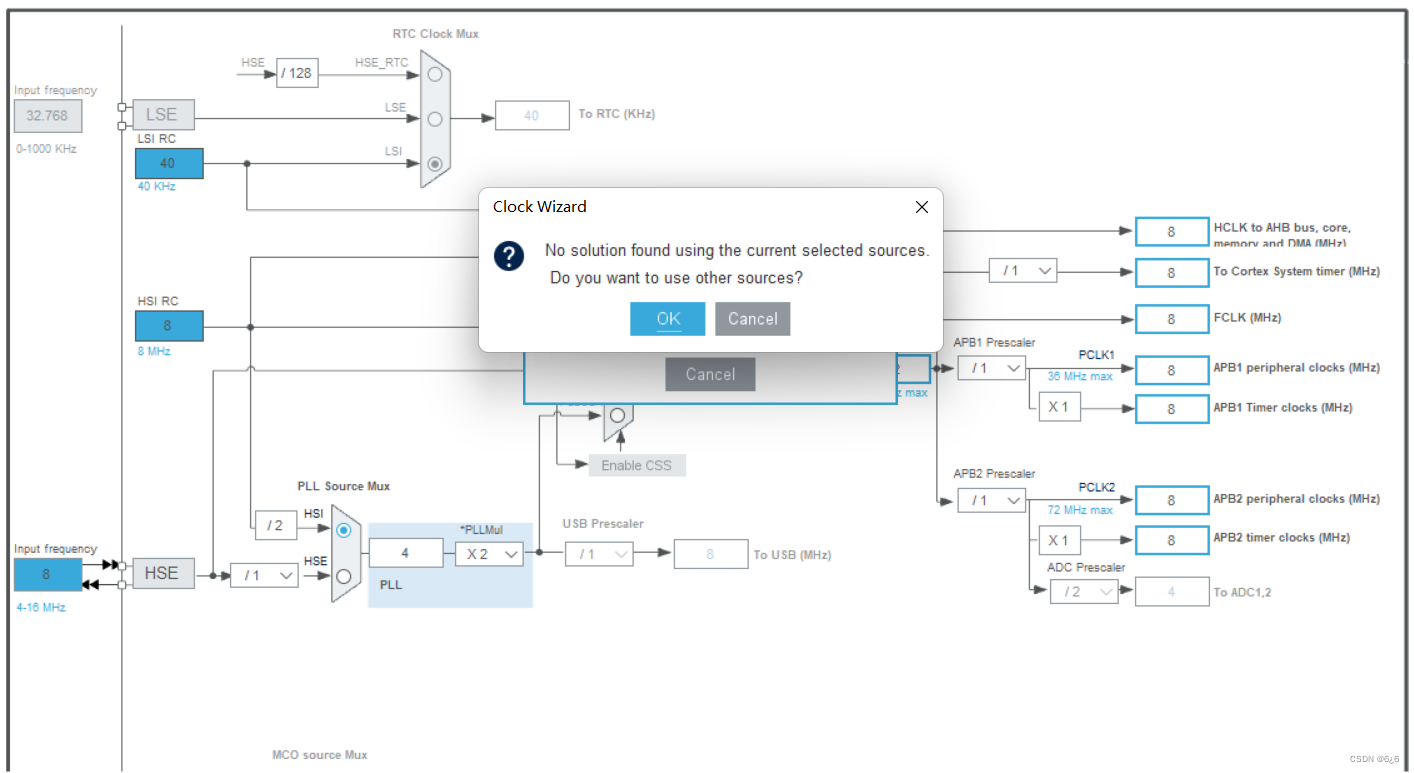Click the APB2 peripheral clocks value field
This screenshot has width=1414, height=773.
(x=1172, y=500)
